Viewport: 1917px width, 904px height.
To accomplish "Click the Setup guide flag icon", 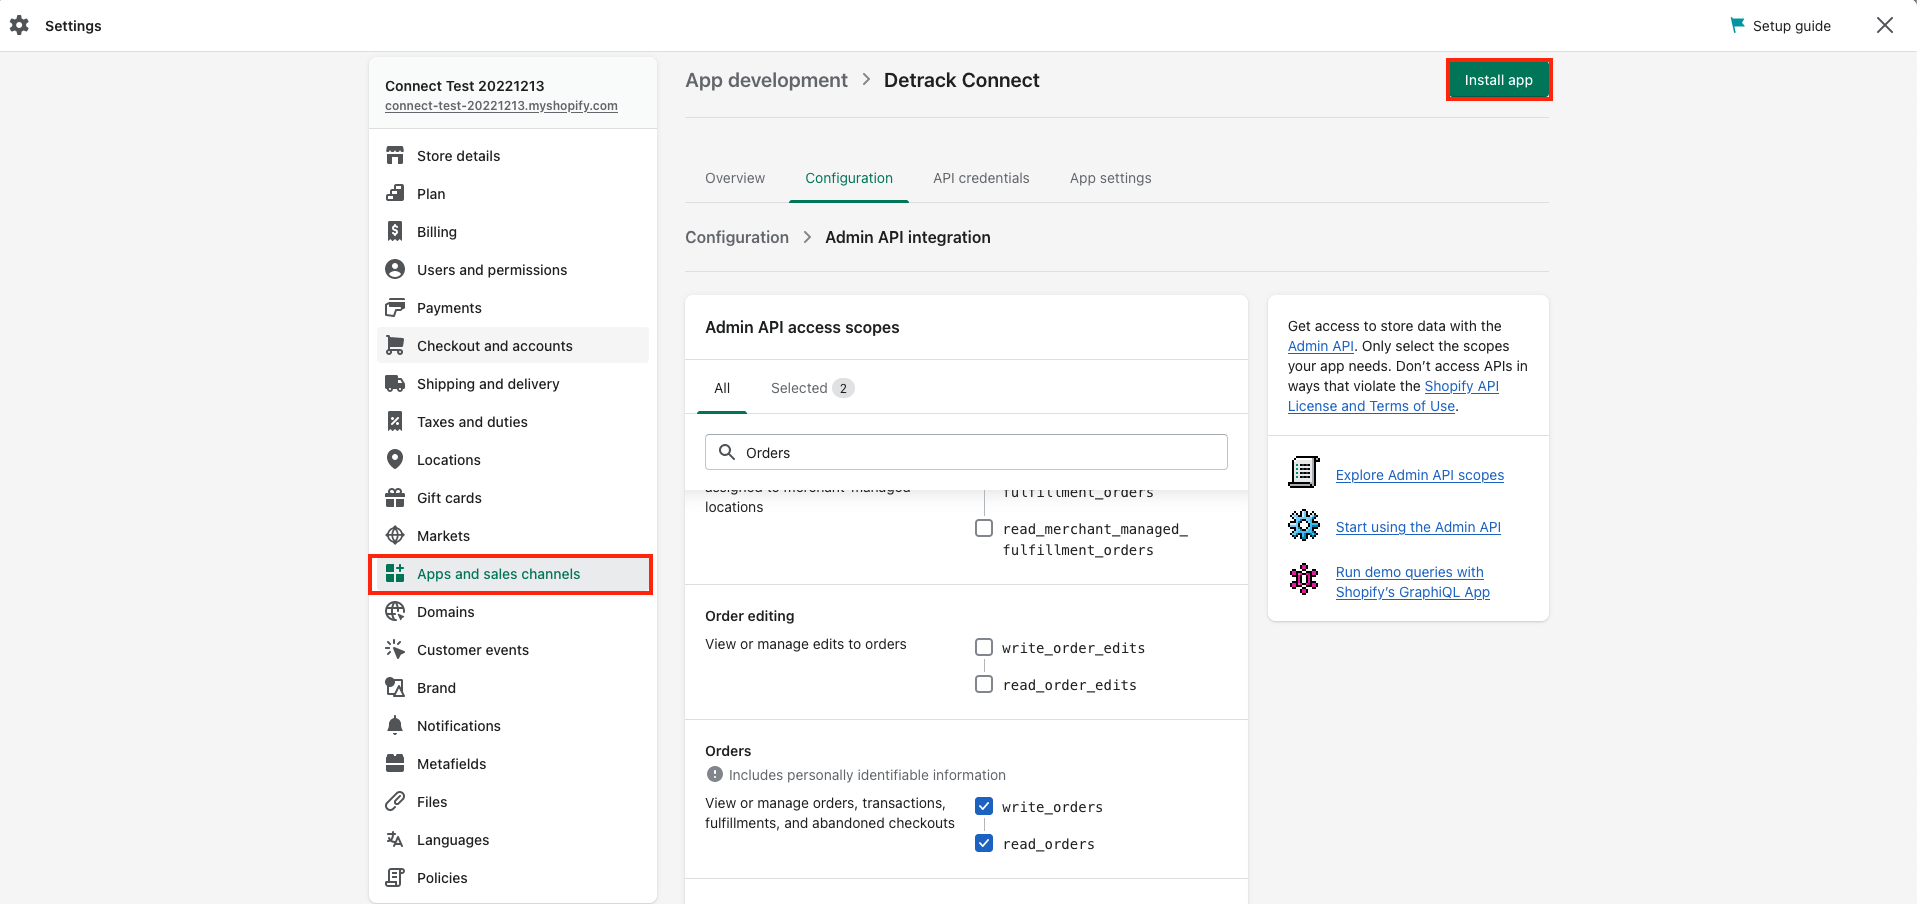I will point(1738,25).
